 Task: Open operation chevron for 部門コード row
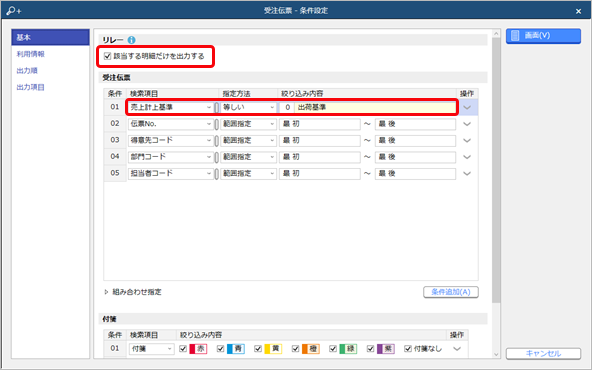(467, 157)
